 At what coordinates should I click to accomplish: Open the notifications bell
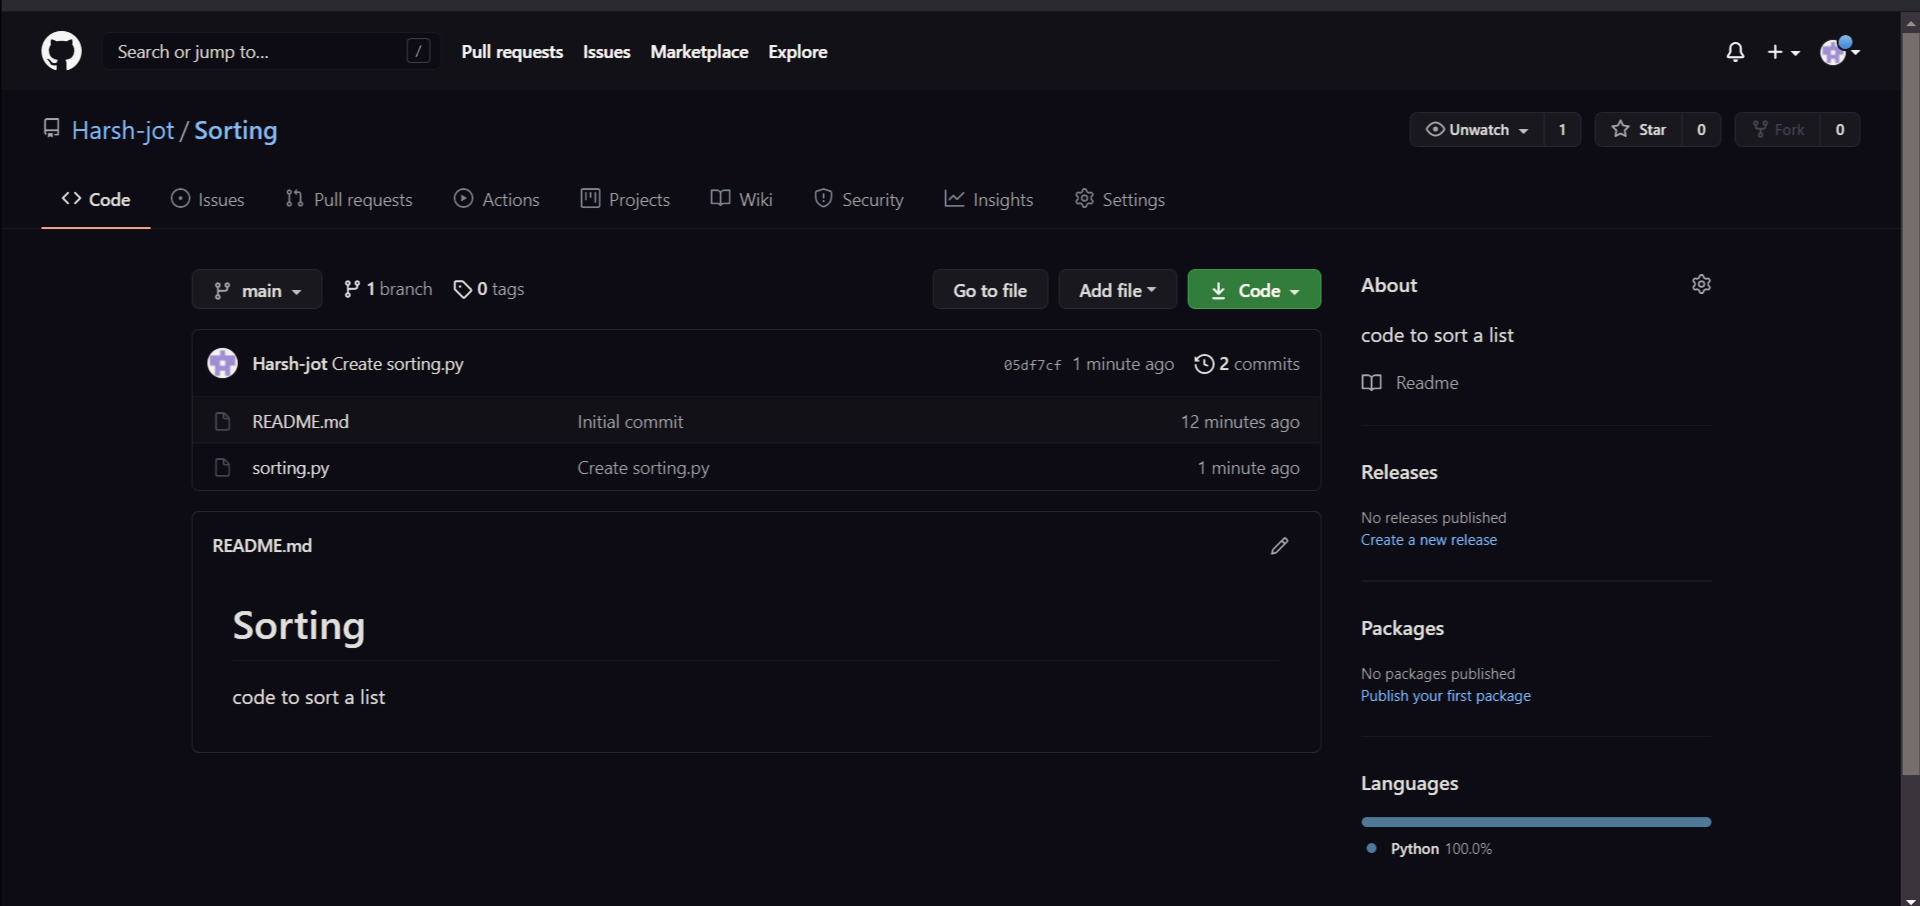[1735, 52]
